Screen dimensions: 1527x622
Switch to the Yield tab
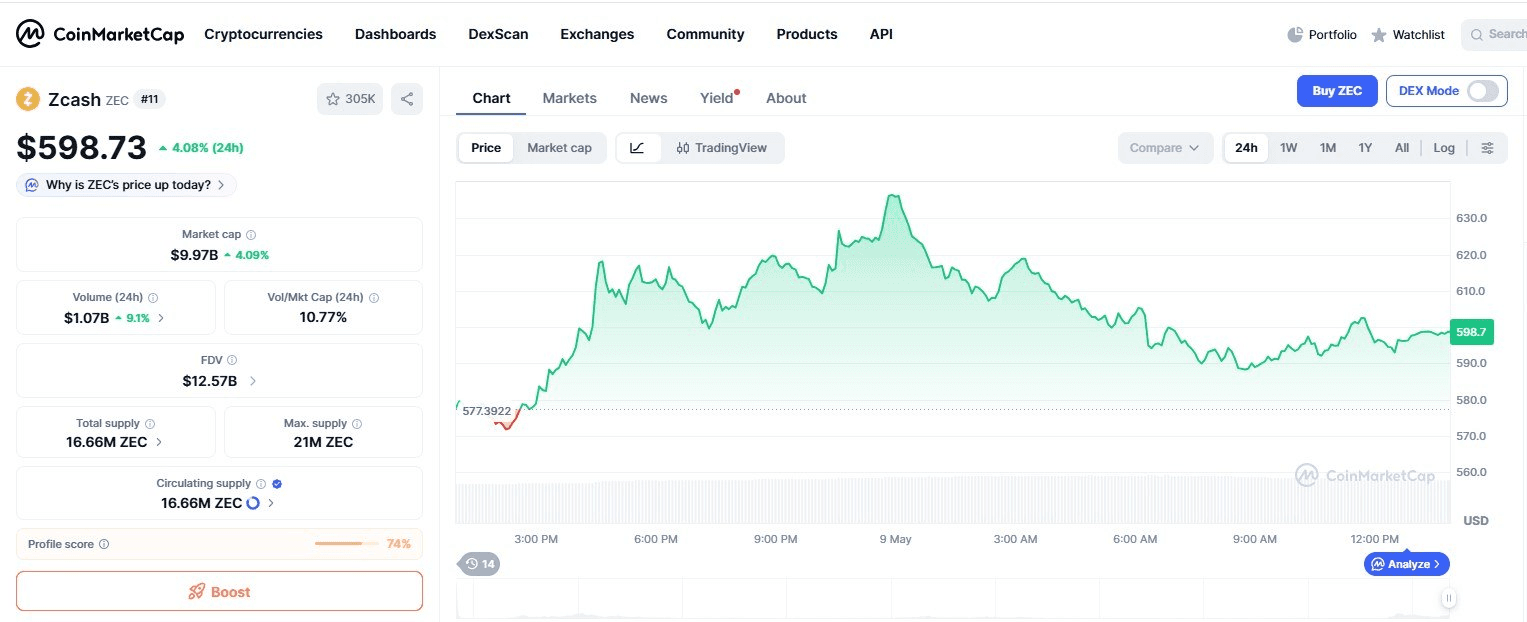tap(717, 98)
